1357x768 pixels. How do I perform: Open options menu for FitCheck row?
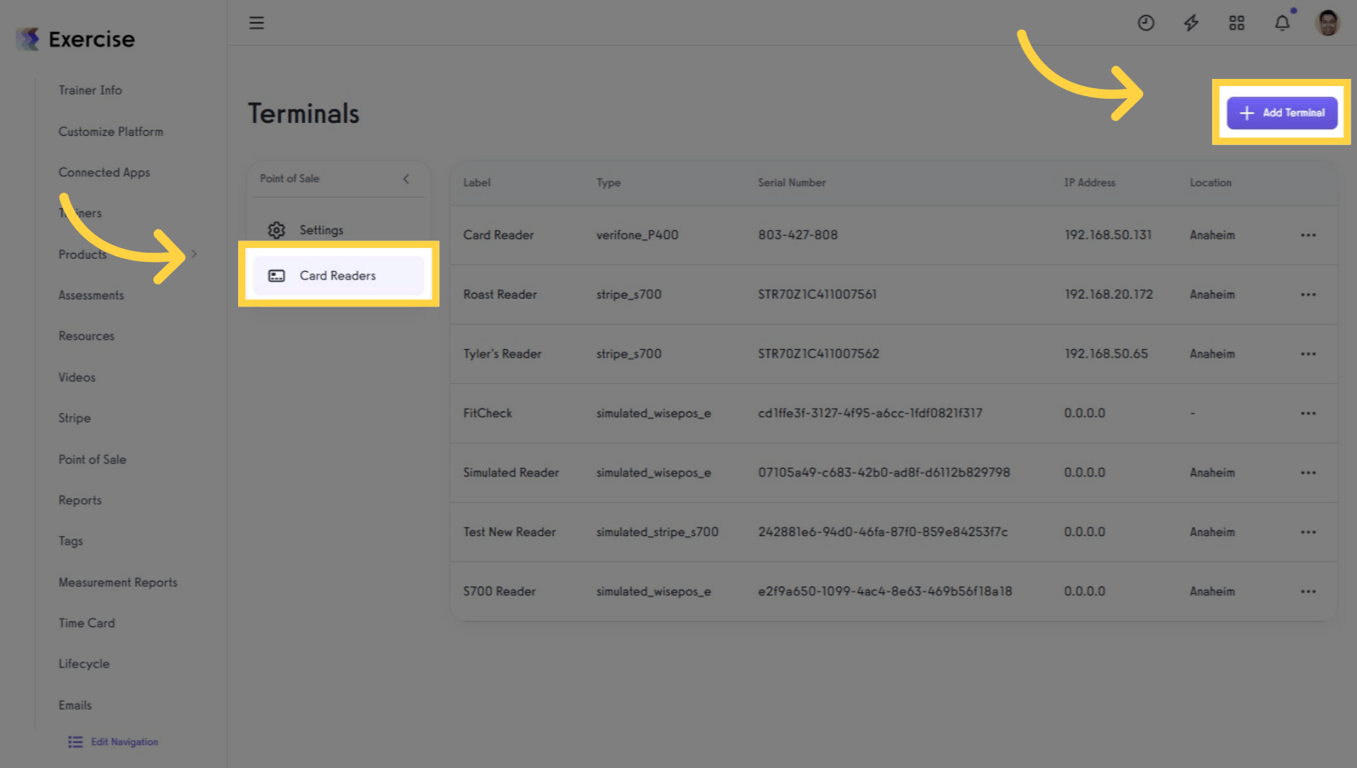click(1308, 414)
